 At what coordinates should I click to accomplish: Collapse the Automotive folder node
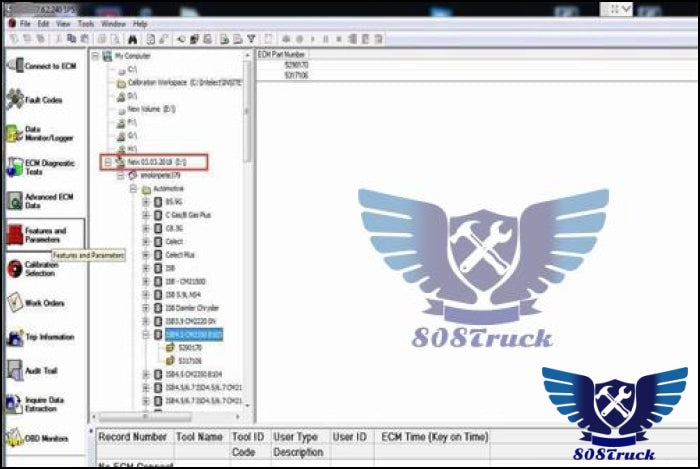tap(134, 188)
